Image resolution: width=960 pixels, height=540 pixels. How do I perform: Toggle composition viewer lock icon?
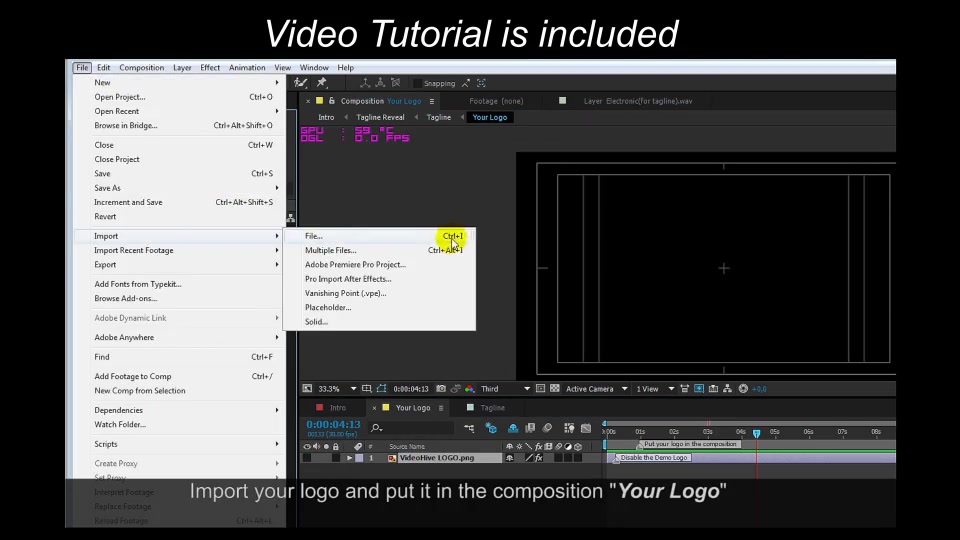pos(332,101)
